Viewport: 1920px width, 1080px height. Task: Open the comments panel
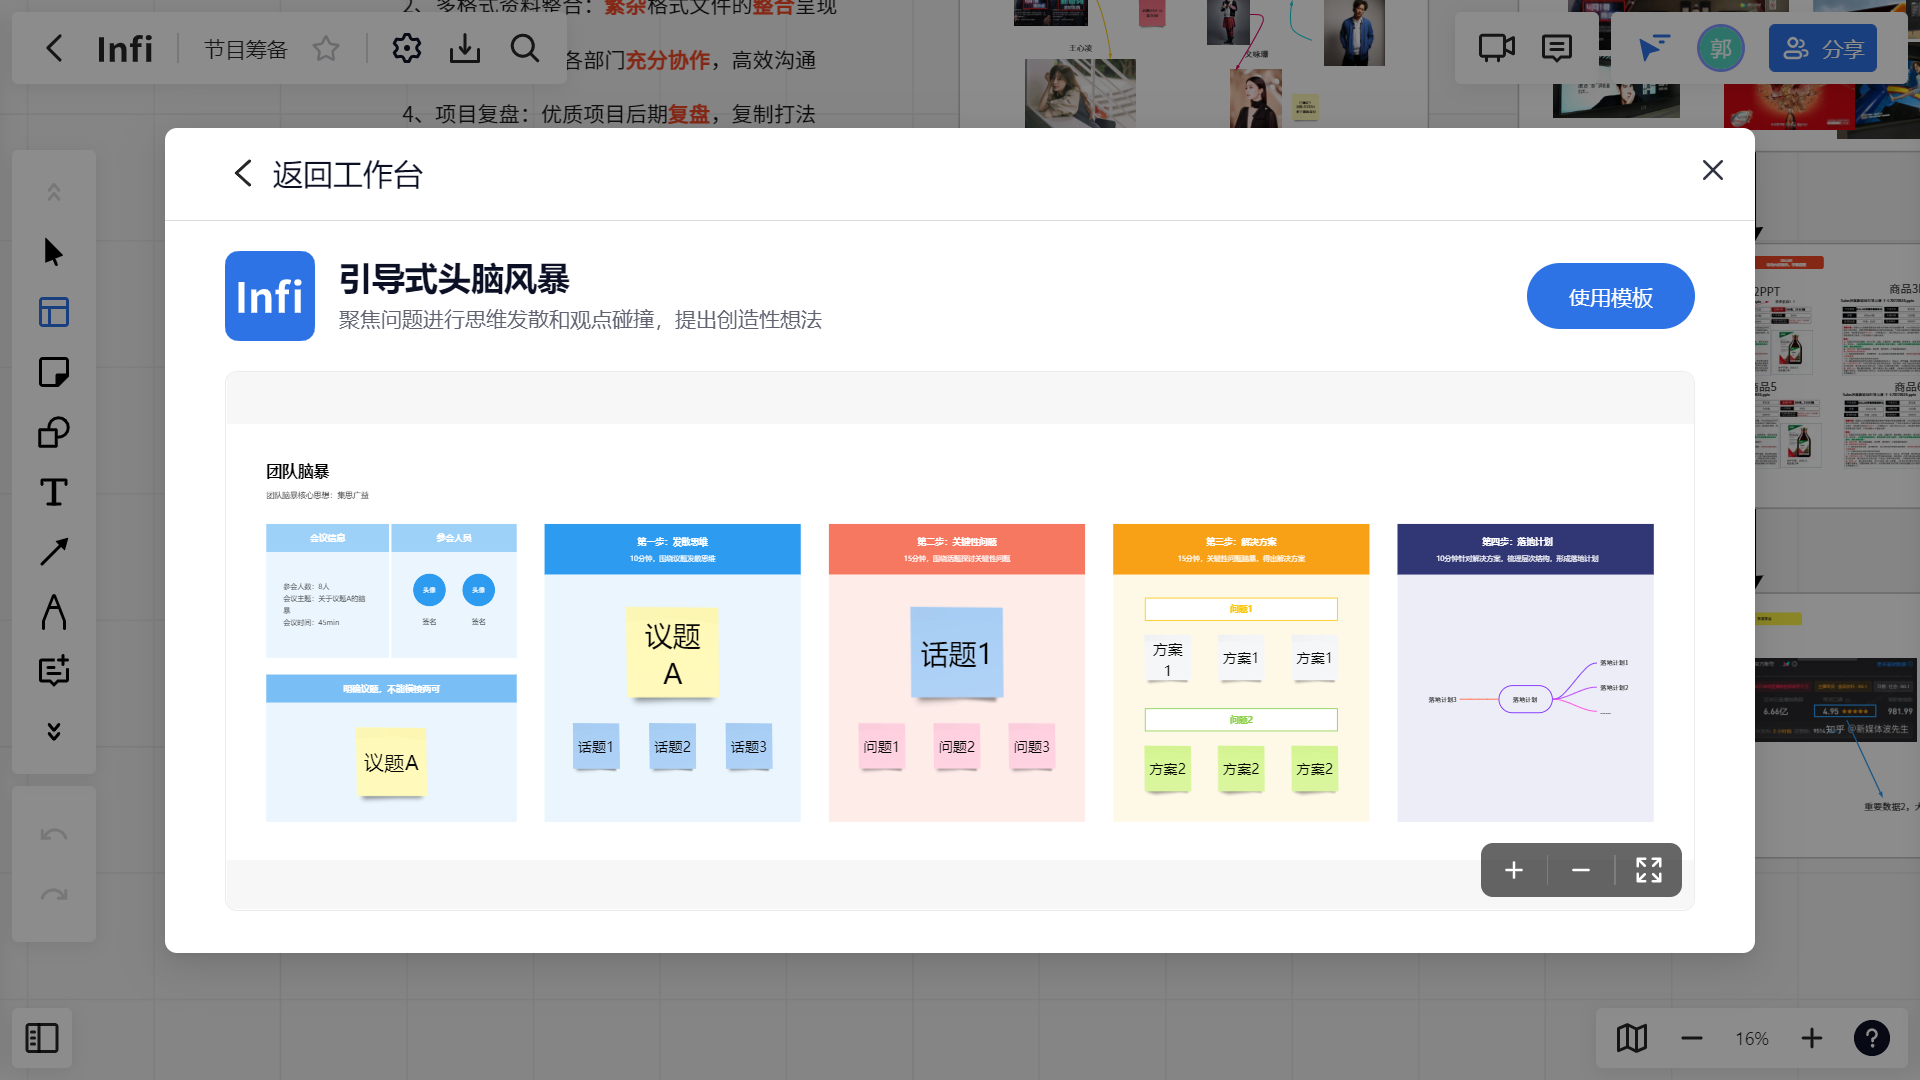pyautogui.click(x=1557, y=47)
